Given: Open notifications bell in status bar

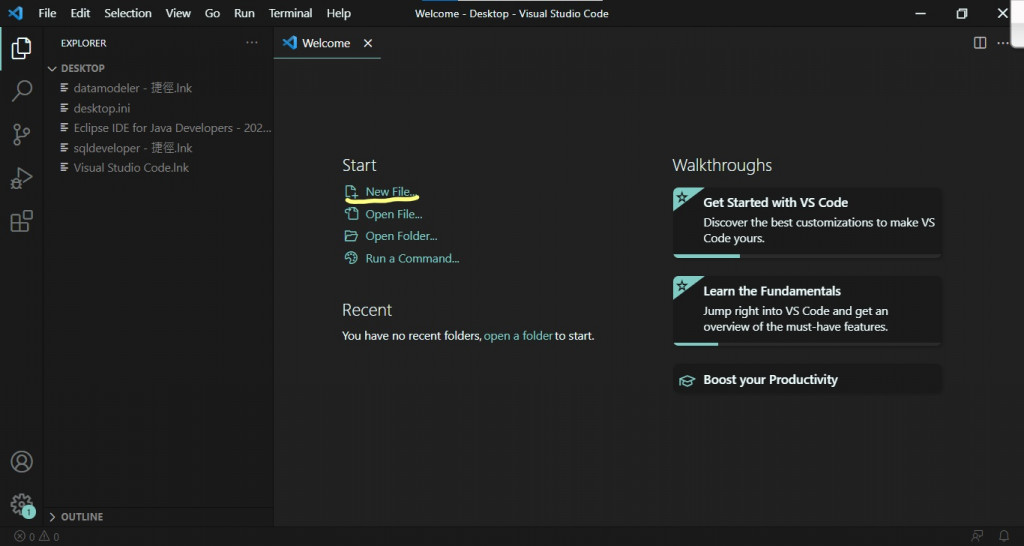Looking at the screenshot, I should (1004, 536).
